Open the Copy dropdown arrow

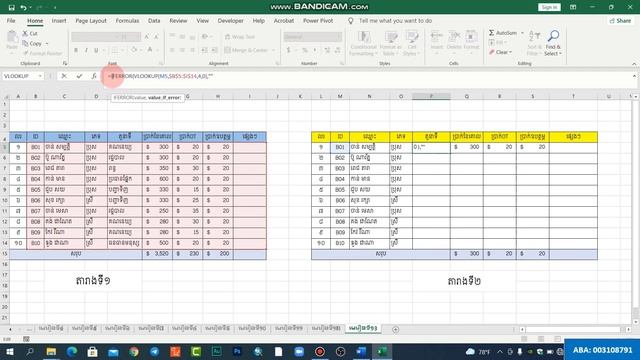click(x=47, y=44)
